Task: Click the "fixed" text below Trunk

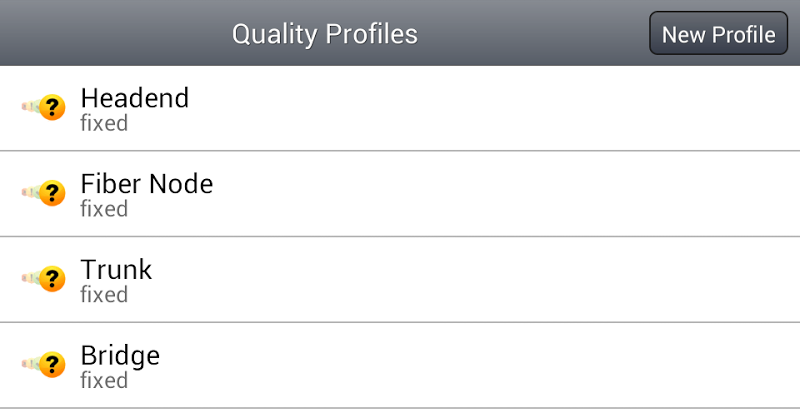Action: pos(104,296)
